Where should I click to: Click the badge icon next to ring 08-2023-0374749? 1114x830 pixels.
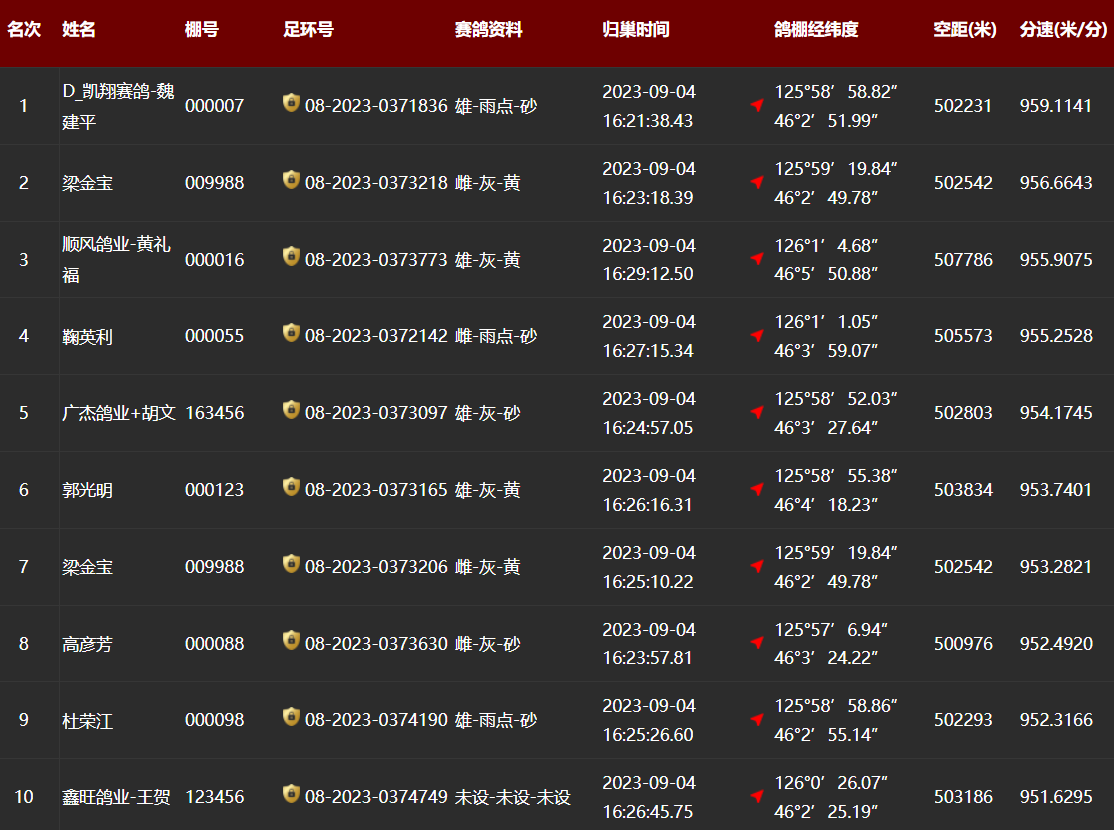[x=291, y=795]
